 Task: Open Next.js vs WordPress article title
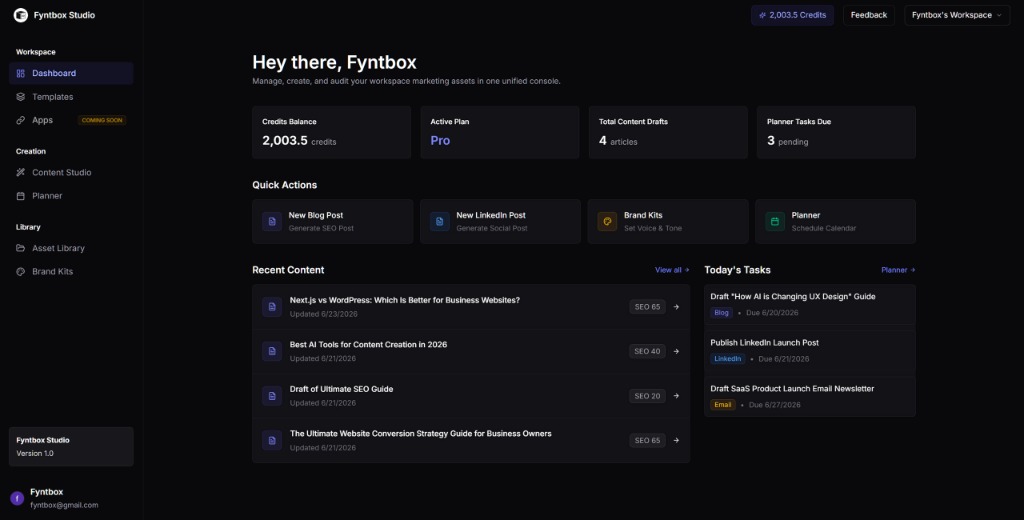coord(405,301)
